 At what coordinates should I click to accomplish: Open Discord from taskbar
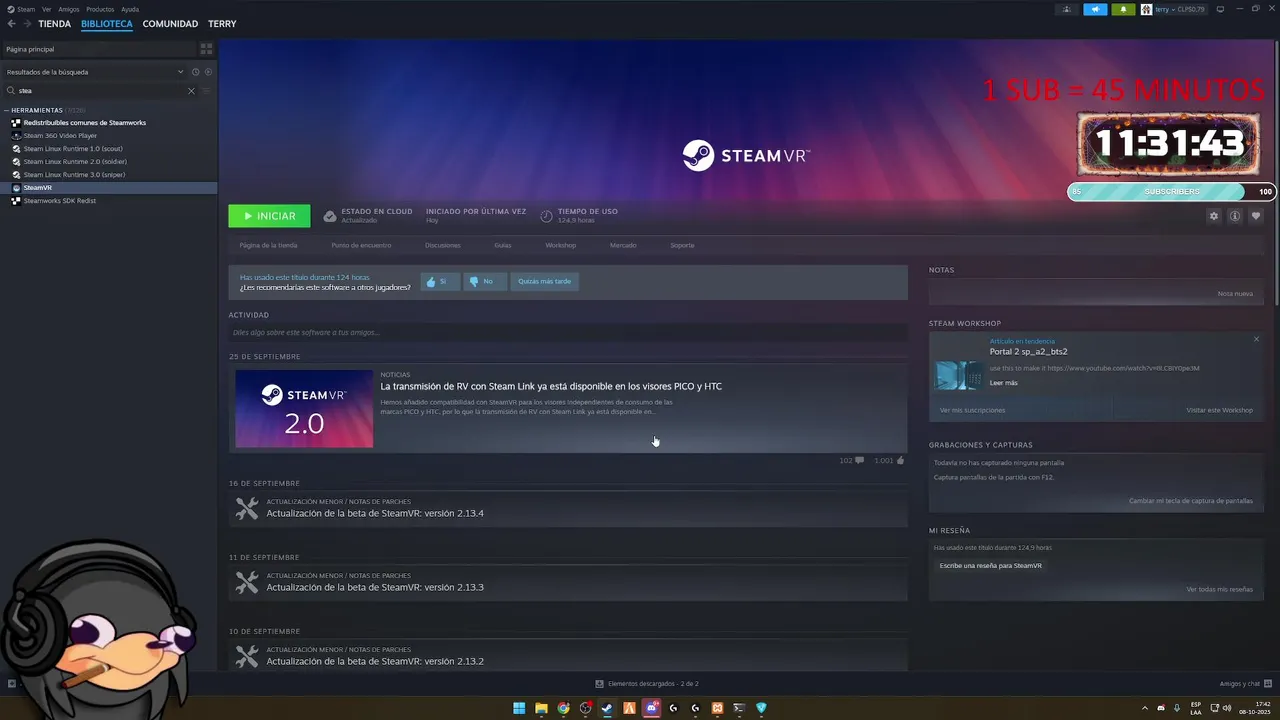(651, 708)
